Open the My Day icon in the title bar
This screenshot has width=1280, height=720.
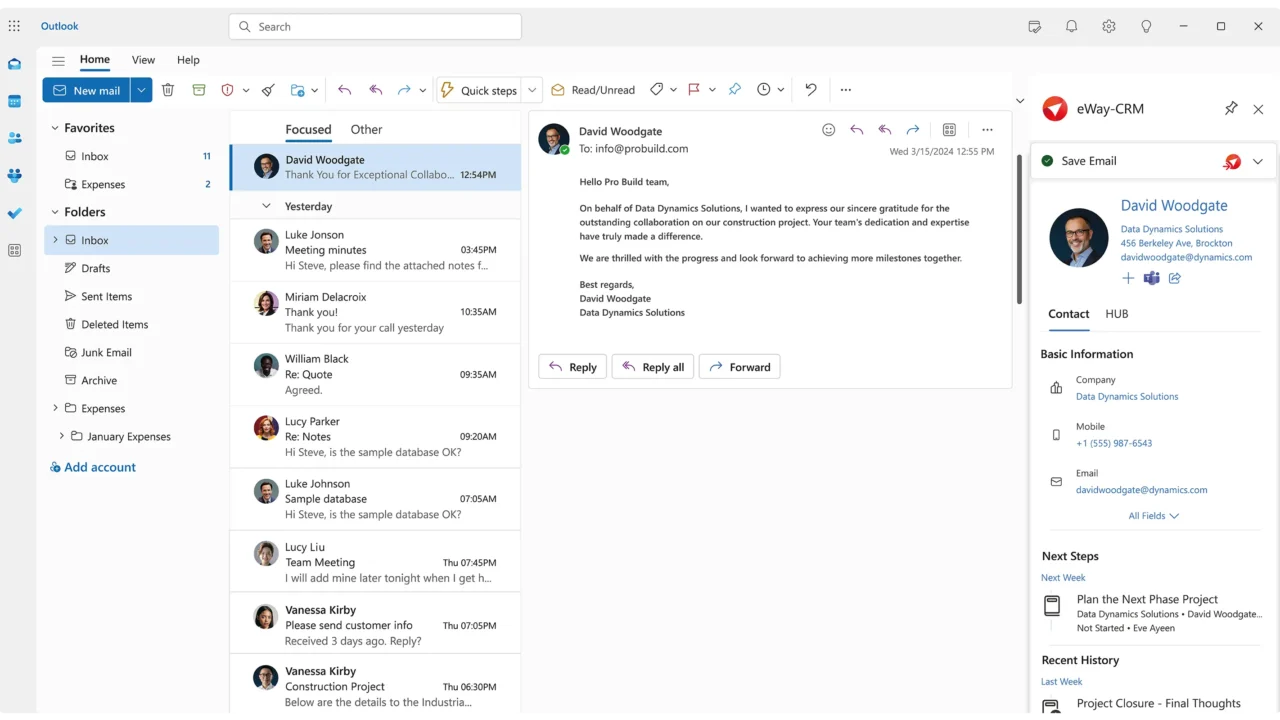1034,27
